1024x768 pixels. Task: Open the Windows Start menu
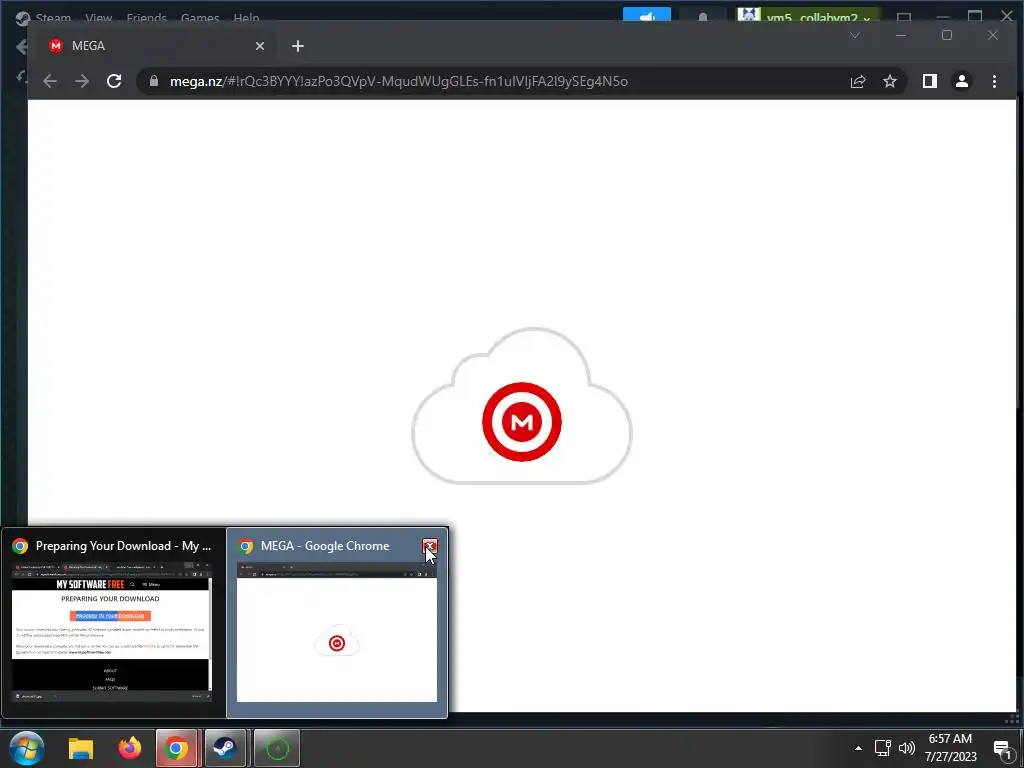coord(27,748)
